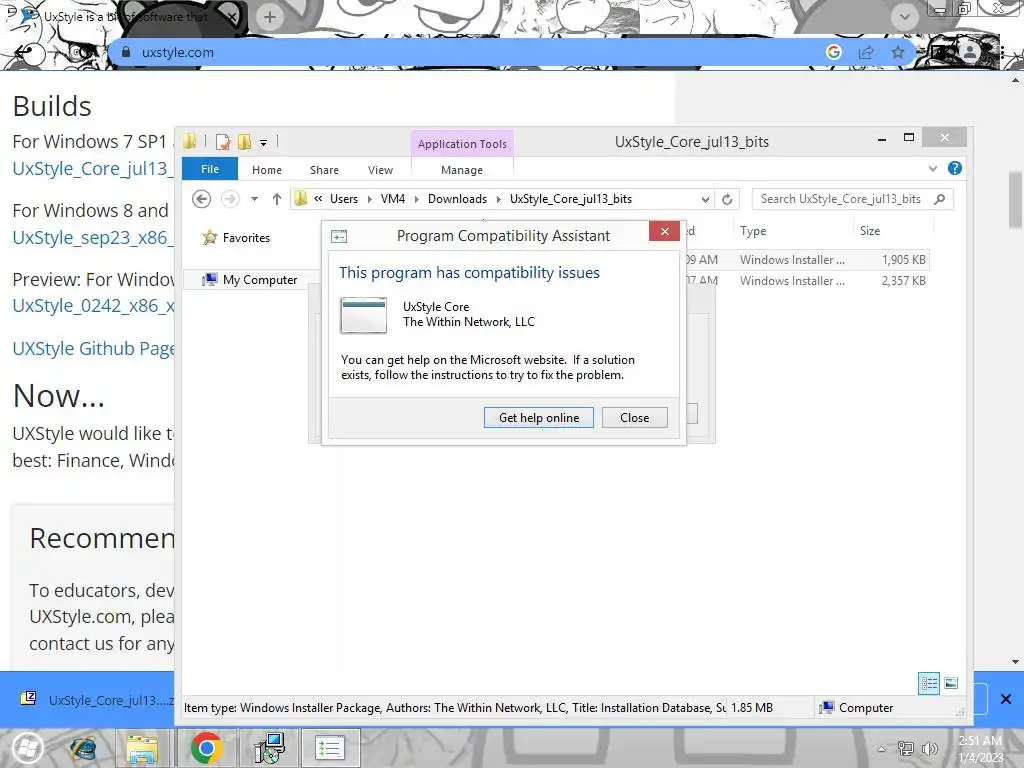
Task: Open the Manage ribbon tab
Action: [462, 170]
